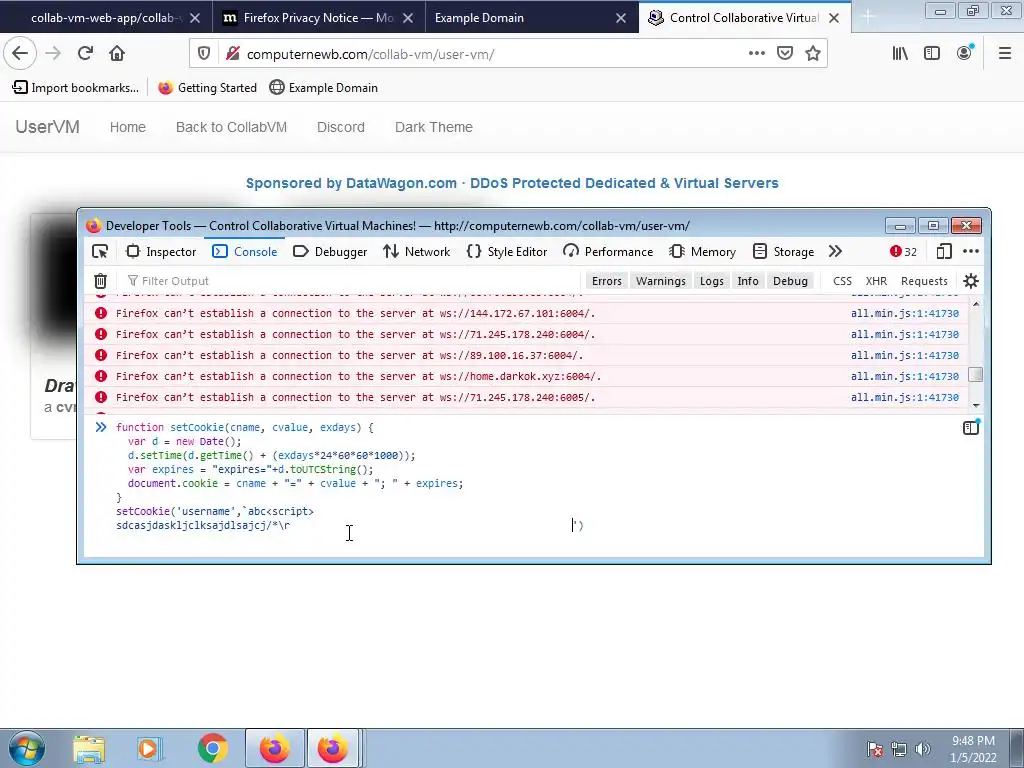Toggle the Debug console filter

tap(790, 281)
